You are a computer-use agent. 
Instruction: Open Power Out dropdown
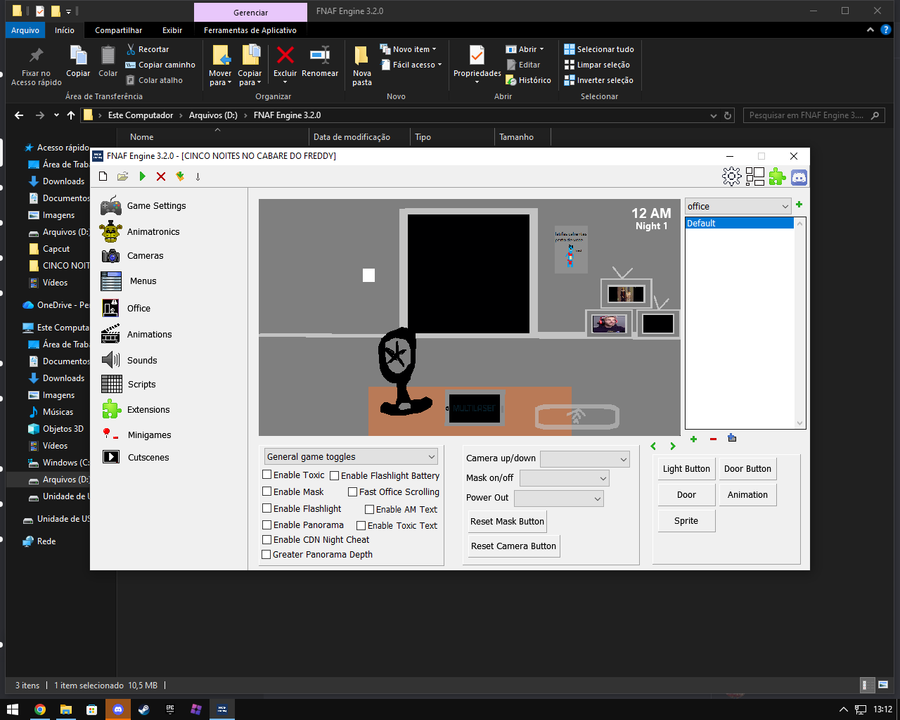[x=558, y=498]
